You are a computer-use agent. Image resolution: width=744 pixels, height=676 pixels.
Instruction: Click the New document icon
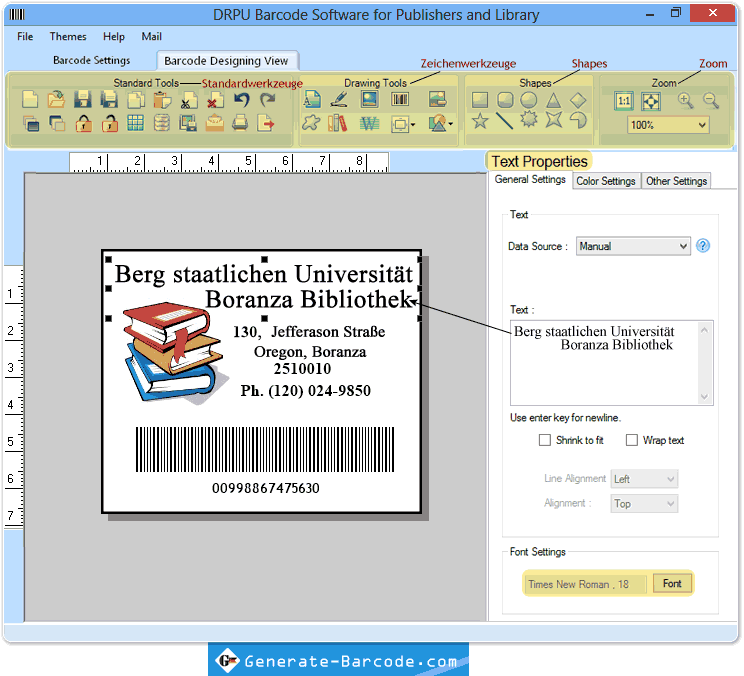[x=30, y=100]
